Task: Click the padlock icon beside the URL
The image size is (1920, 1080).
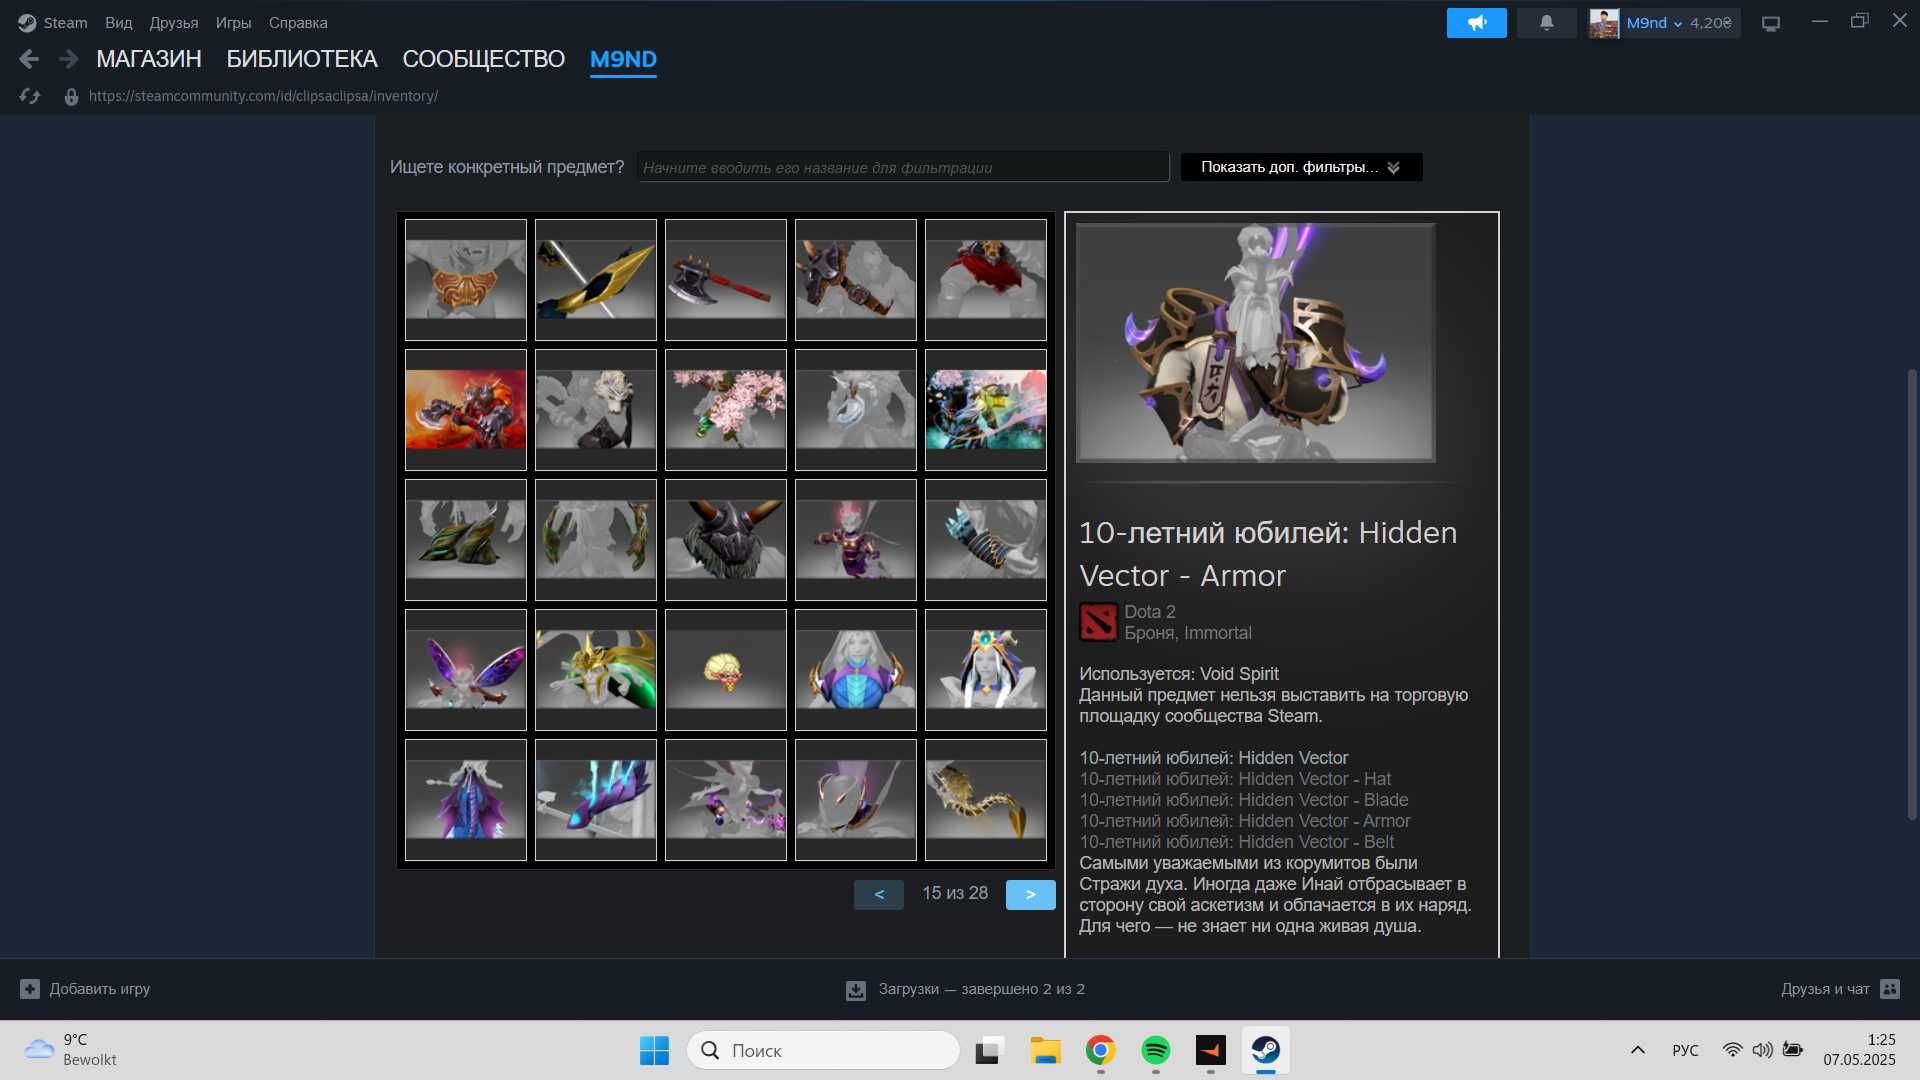Action: point(71,97)
